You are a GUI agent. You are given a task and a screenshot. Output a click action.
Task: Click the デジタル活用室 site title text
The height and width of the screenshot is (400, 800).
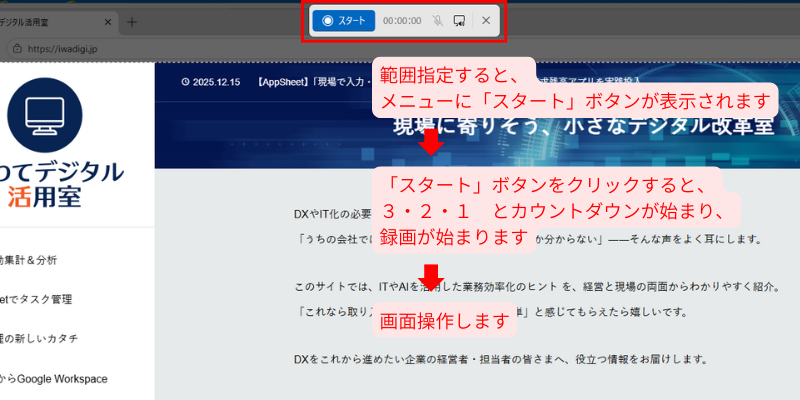pos(62,184)
